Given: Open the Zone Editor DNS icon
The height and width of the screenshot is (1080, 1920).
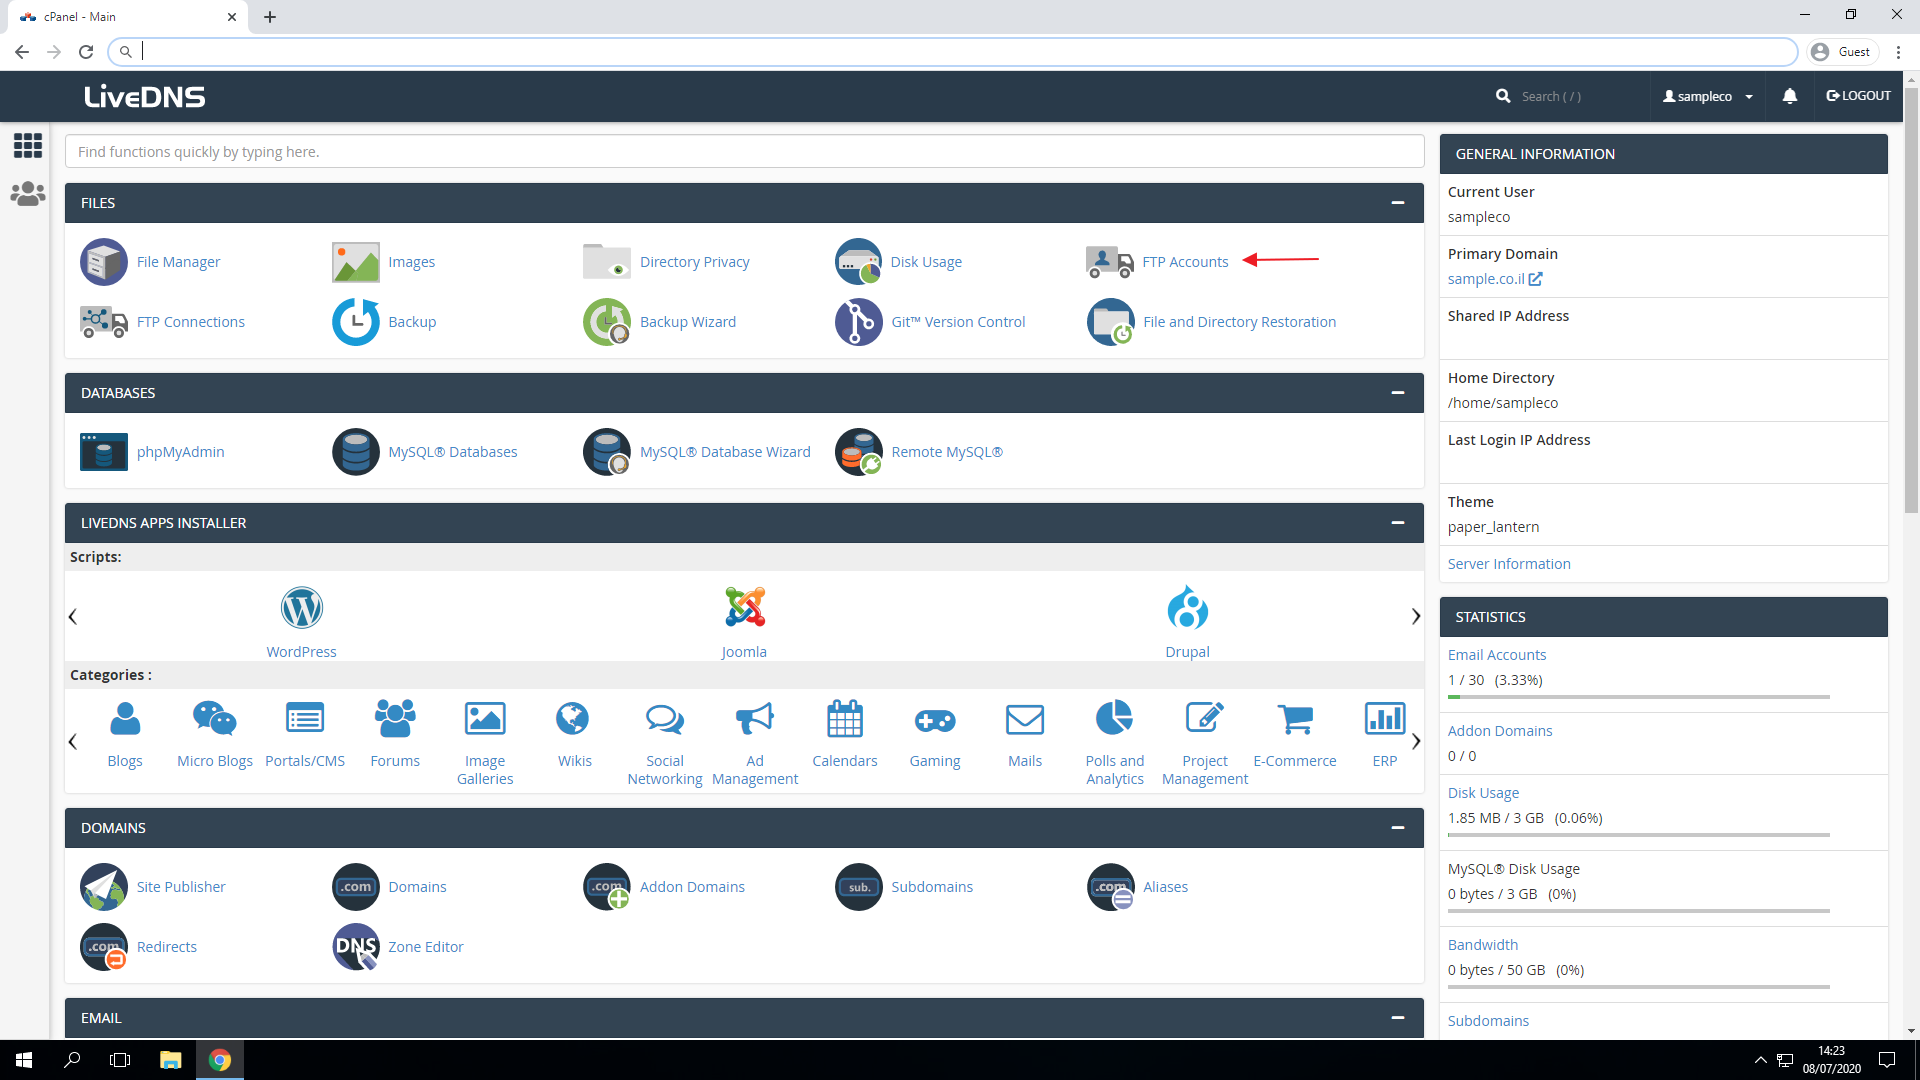Looking at the screenshot, I should coord(356,947).
